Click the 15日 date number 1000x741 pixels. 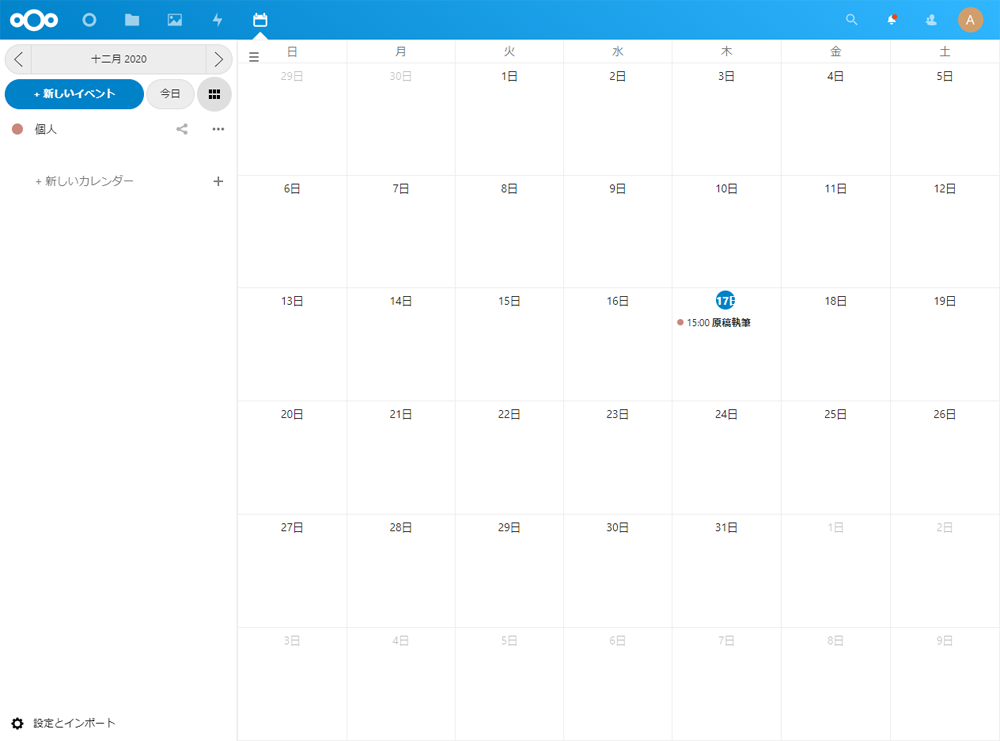[x=509, y=301]
